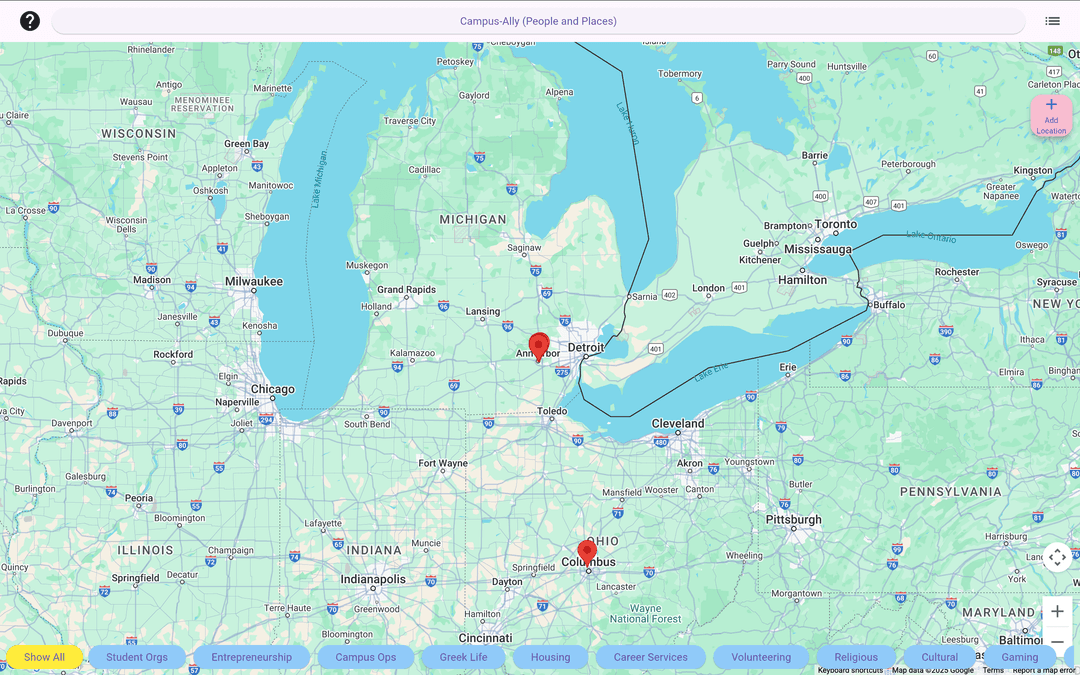Viewport: 1080px width, 675px height.
Task: Filter by Gaming category
Action: pyautogui.click(x=1020, y=657)
